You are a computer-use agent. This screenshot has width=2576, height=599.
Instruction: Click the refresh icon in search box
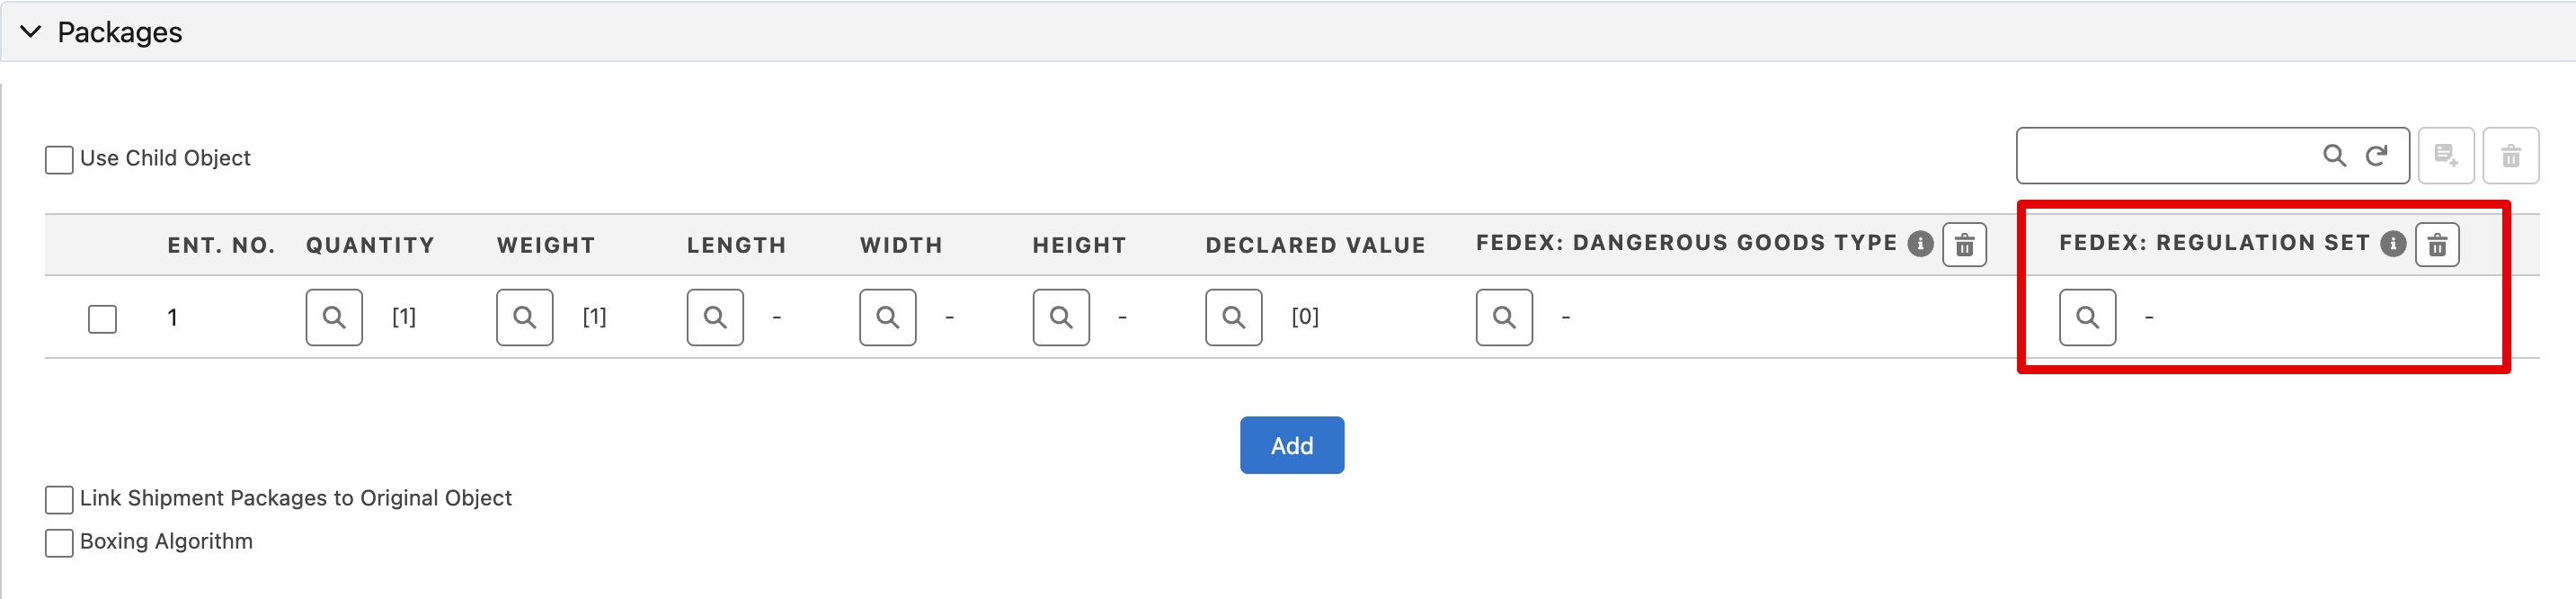click(x=2376, y=155)
